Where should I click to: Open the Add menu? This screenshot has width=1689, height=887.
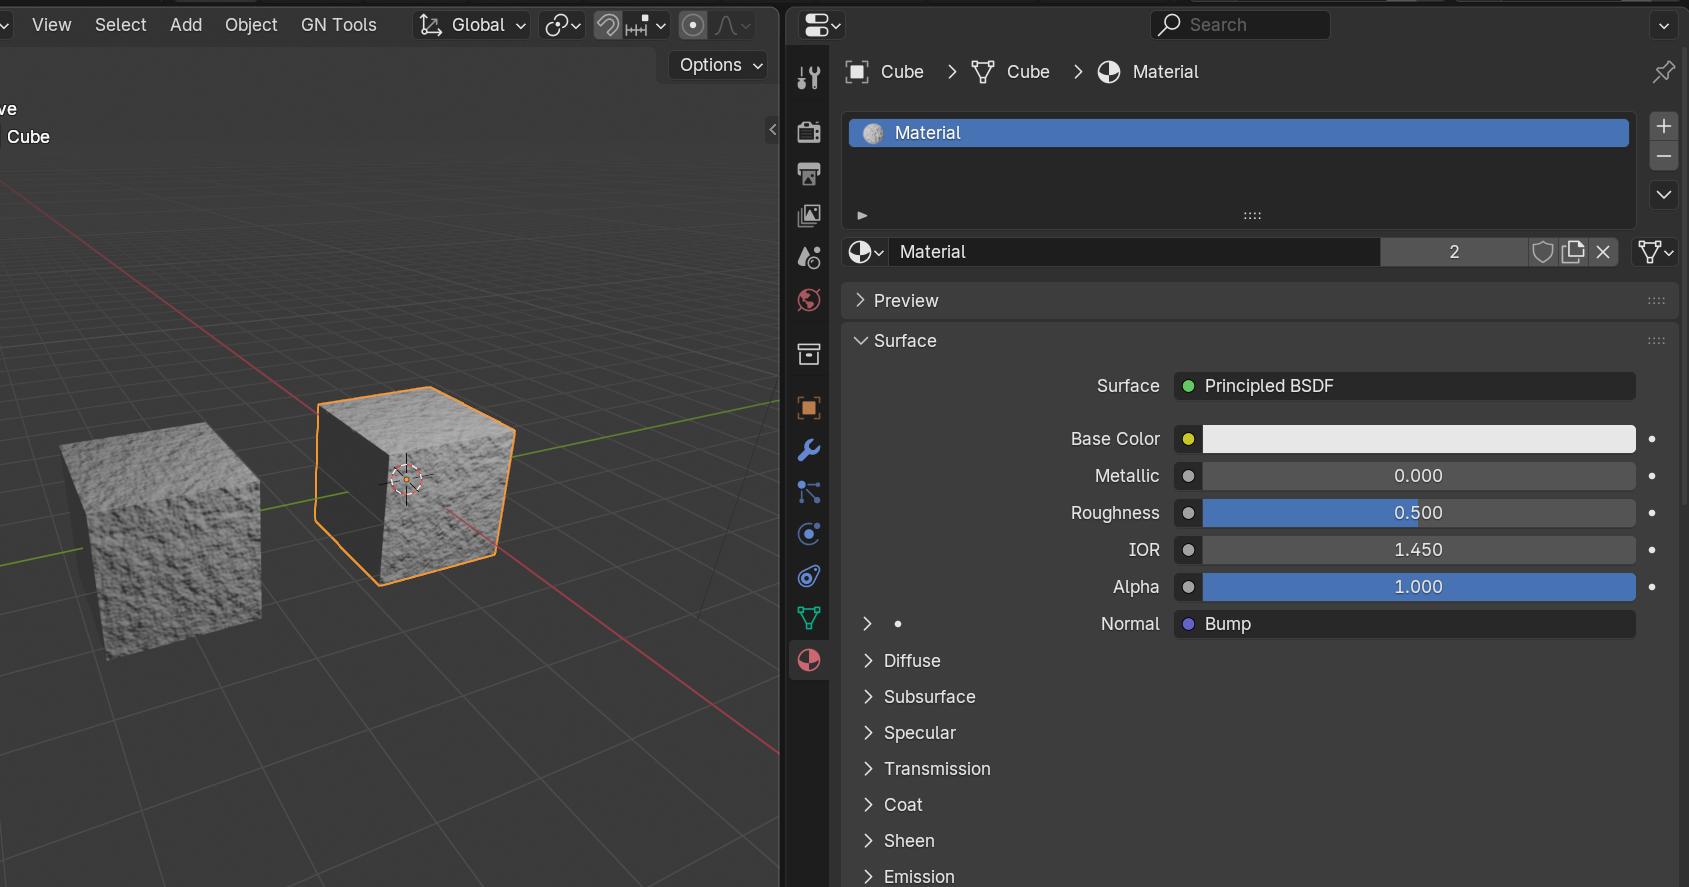pyautogui.click(x=186, y=25)
